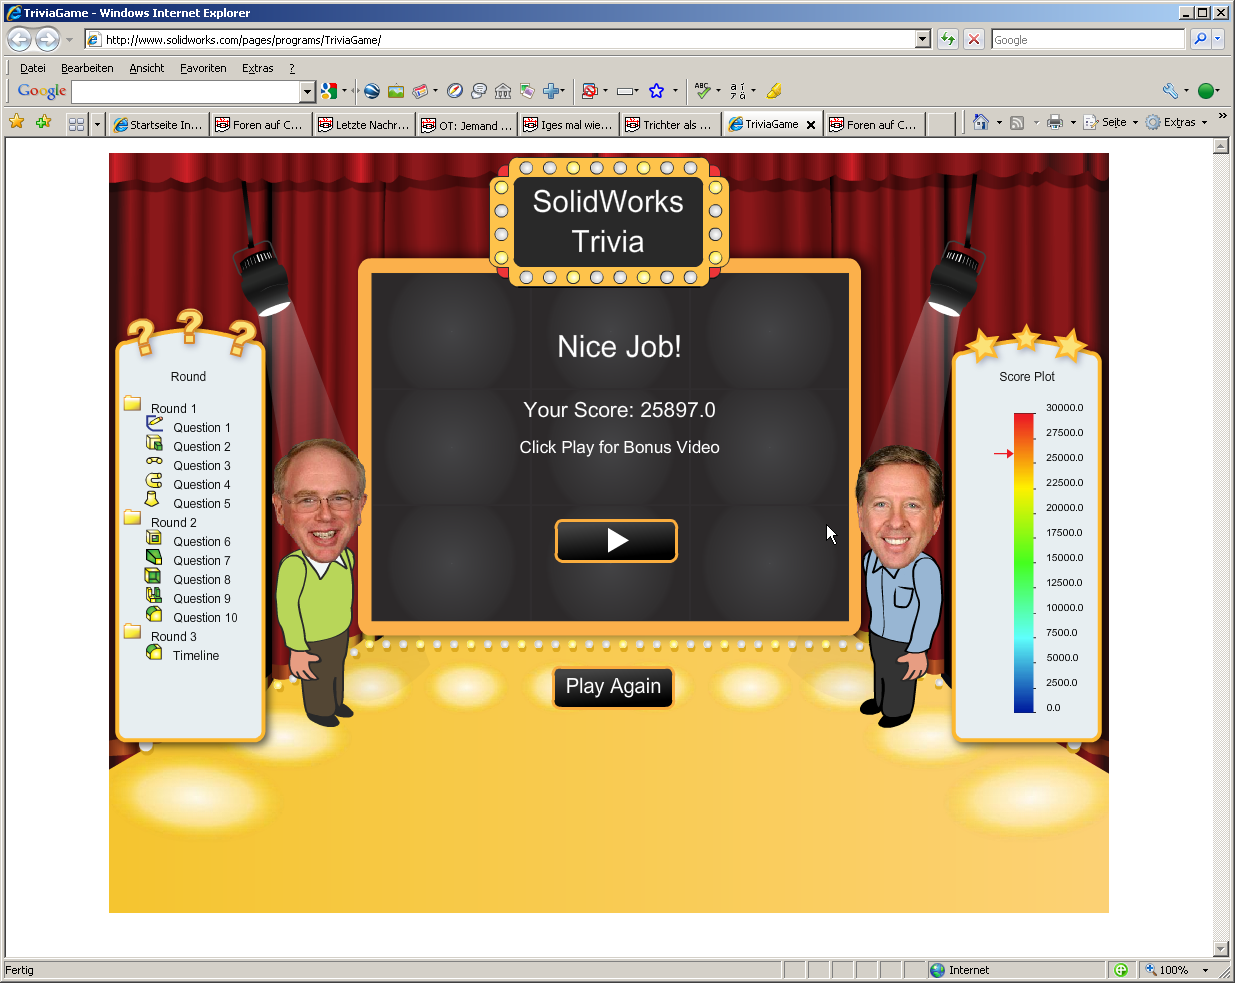
Task: Click the 25000.0 score plot value
Action: pos(1065,458)
